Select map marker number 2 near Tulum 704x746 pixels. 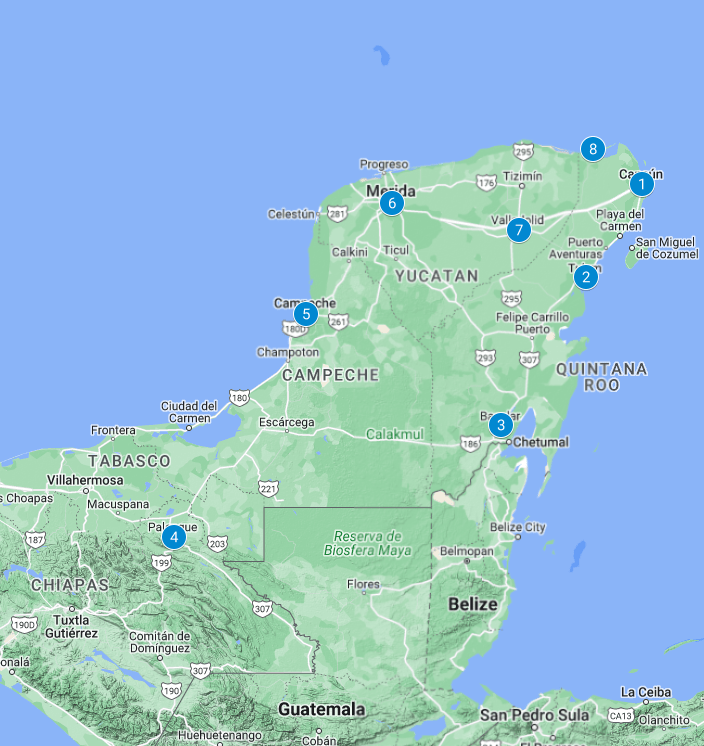tap(586, 276)
